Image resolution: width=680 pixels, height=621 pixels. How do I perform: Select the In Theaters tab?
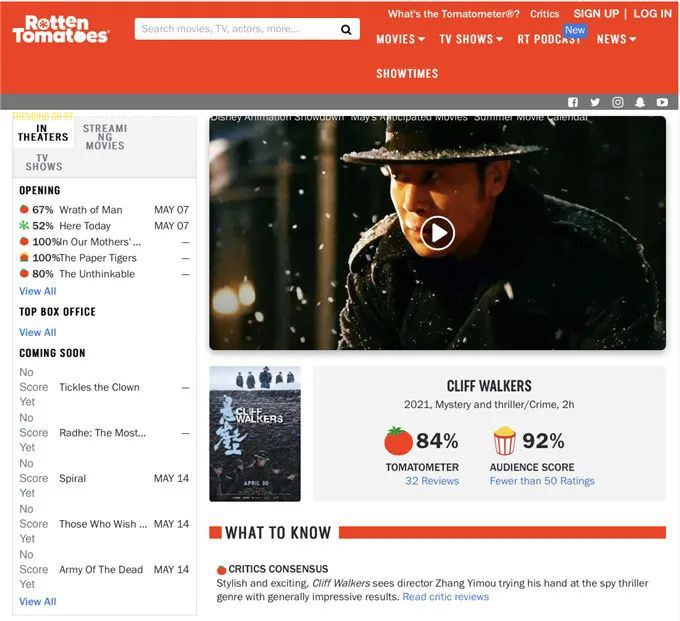pyautogui.click(x=43, y=133)
